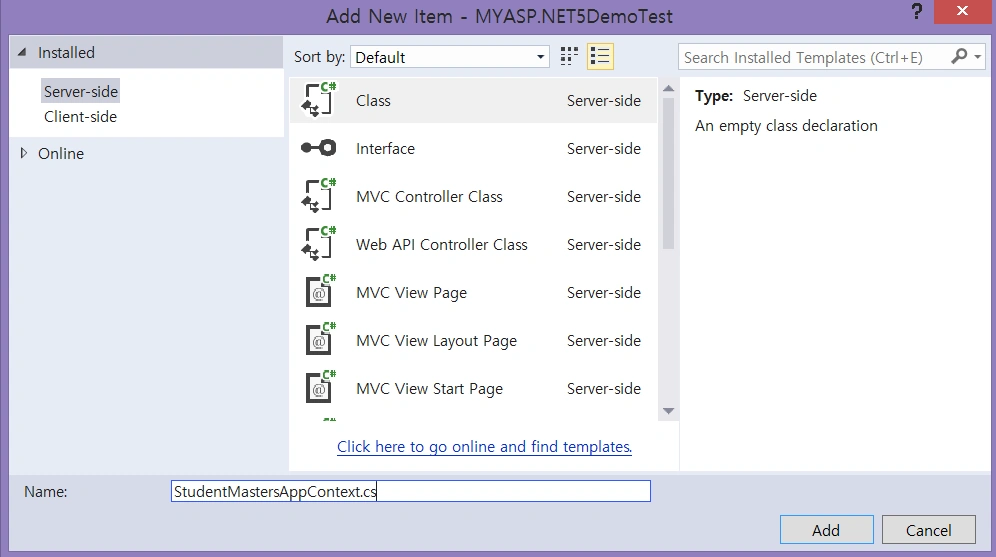Select the MVC View Start Page icon
996x557 pixels.
(320, 387)
